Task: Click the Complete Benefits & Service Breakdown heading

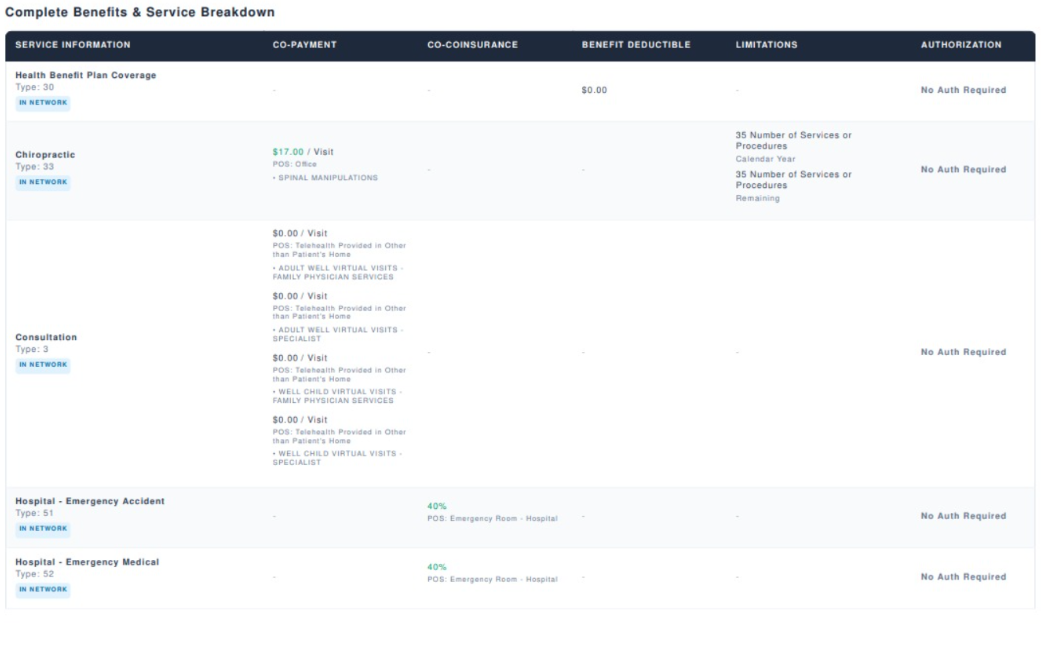Action: coord(140,12)
